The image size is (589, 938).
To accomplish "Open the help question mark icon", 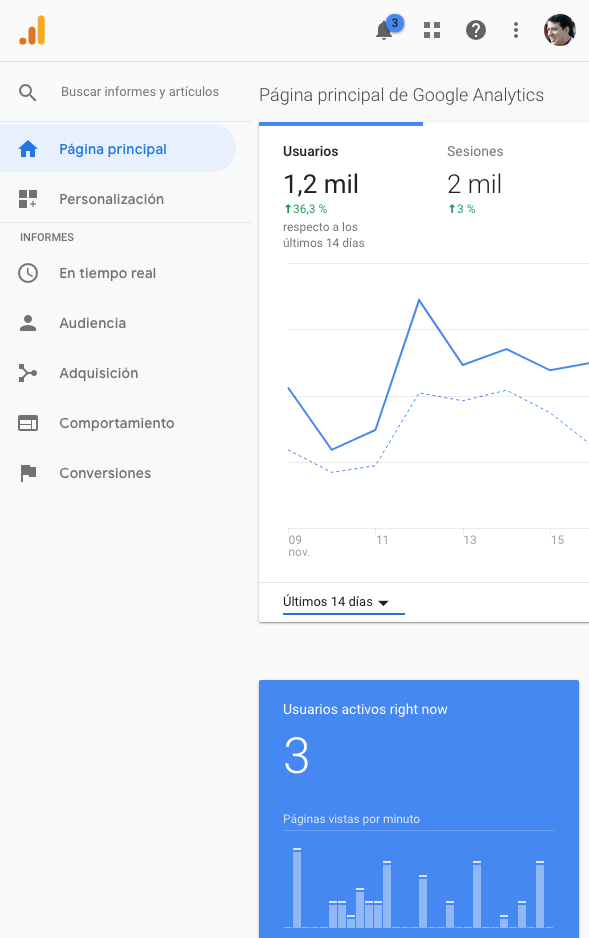I will [x=476, y=30].
